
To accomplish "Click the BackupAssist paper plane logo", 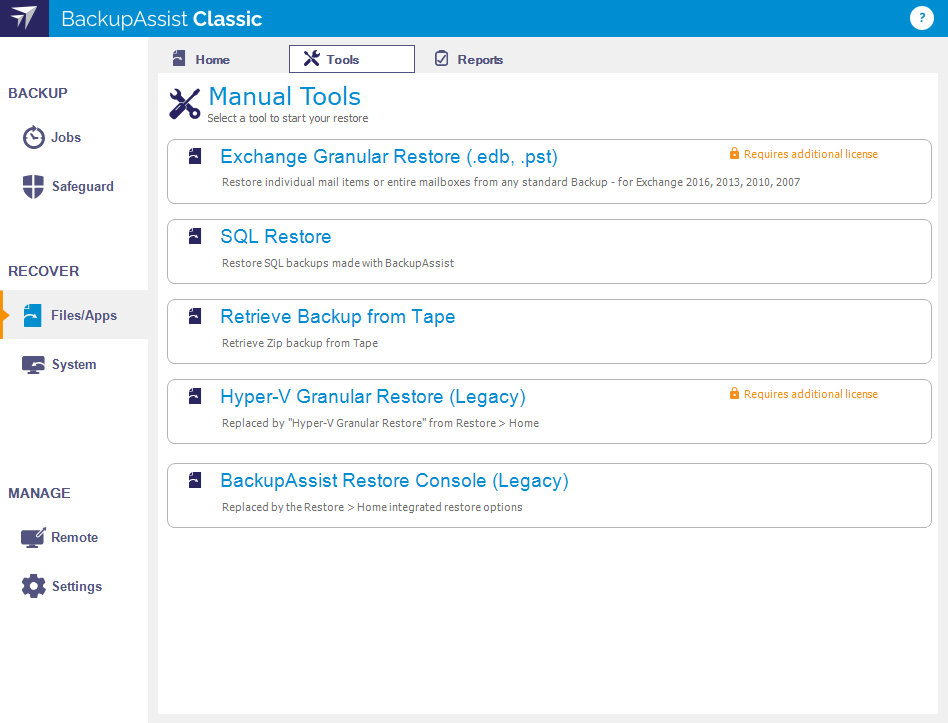I will click(x=24, y=18).
